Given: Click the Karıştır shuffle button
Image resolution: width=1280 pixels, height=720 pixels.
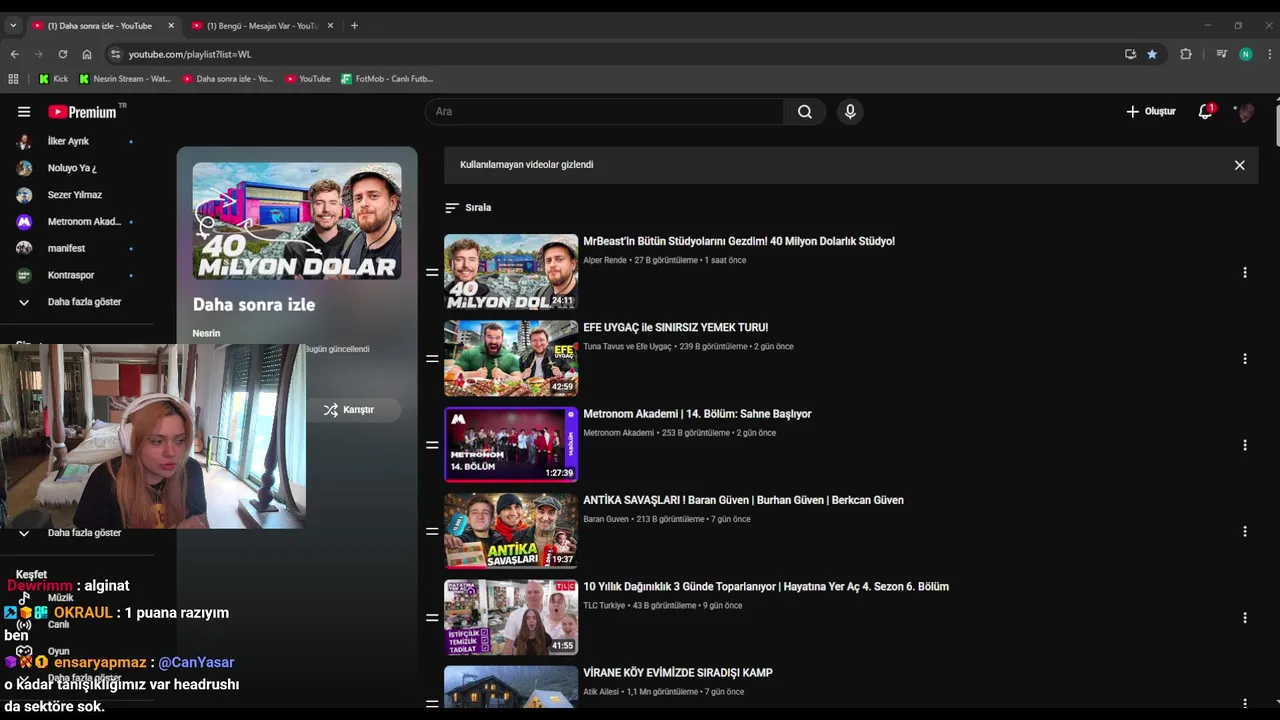Looking at the screenshot, I should click(x=349, y=410).
